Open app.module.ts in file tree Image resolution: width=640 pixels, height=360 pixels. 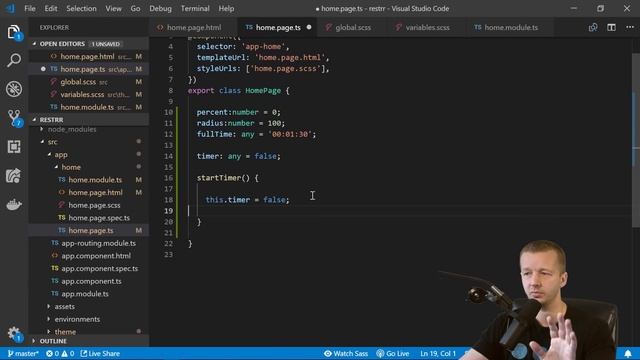tap(89, 294)
